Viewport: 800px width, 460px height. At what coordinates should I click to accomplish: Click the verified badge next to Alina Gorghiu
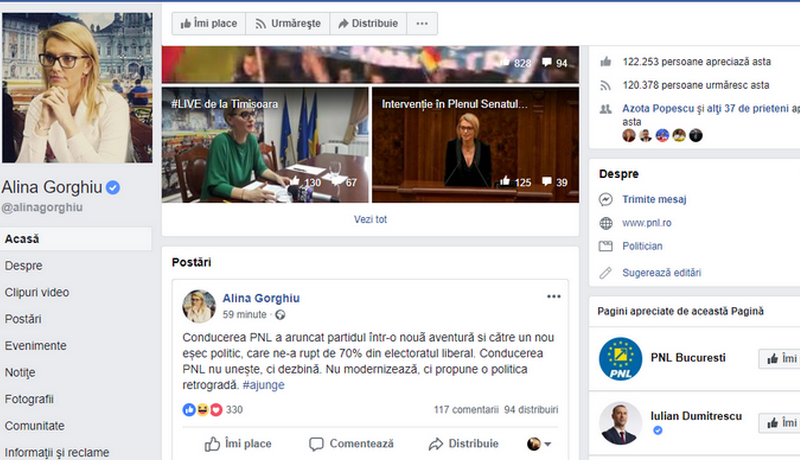[x=114, y=187]
